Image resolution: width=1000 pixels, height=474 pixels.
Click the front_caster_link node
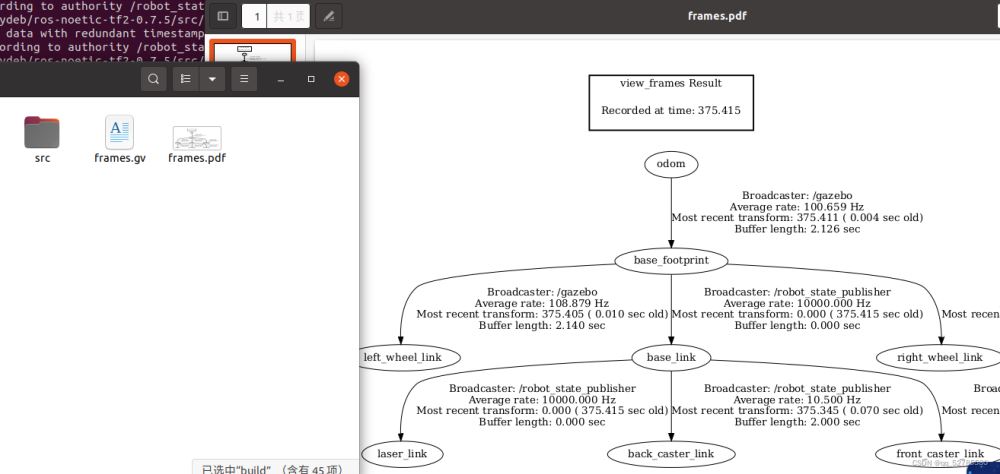[x=939, y=454]
